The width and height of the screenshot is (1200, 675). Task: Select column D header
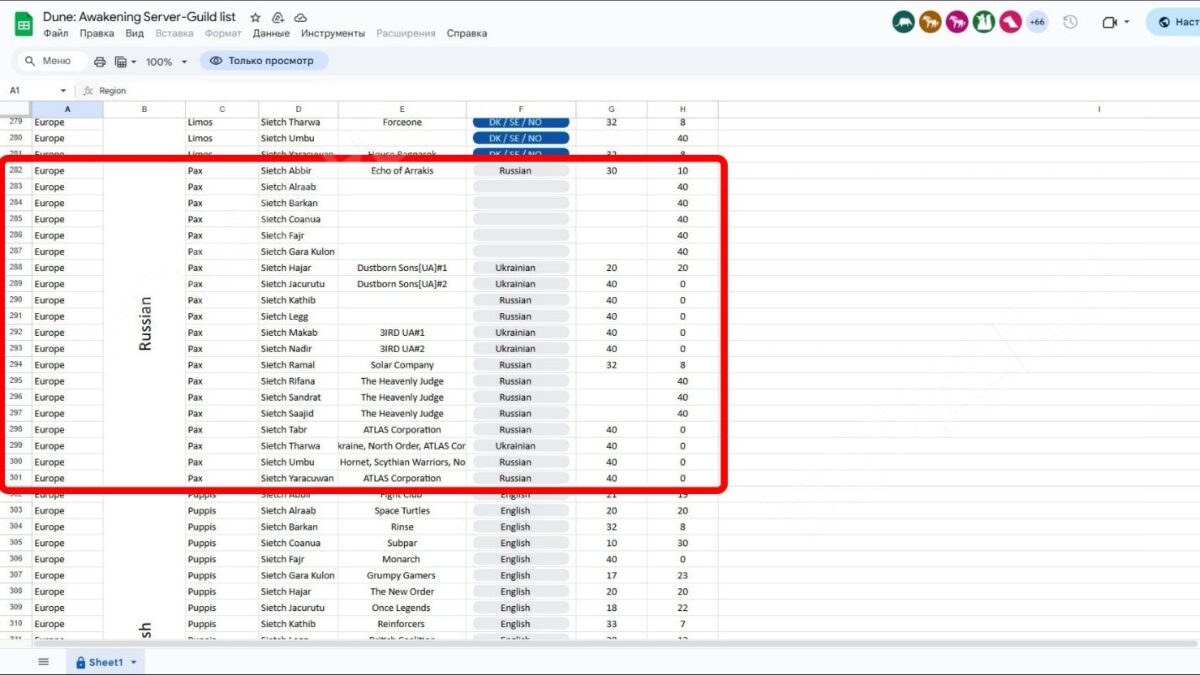point(298,108)
